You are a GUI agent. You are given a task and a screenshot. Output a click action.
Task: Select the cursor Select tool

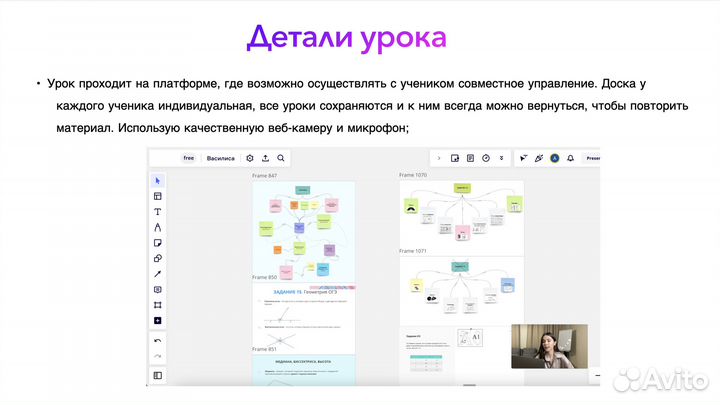158,181
